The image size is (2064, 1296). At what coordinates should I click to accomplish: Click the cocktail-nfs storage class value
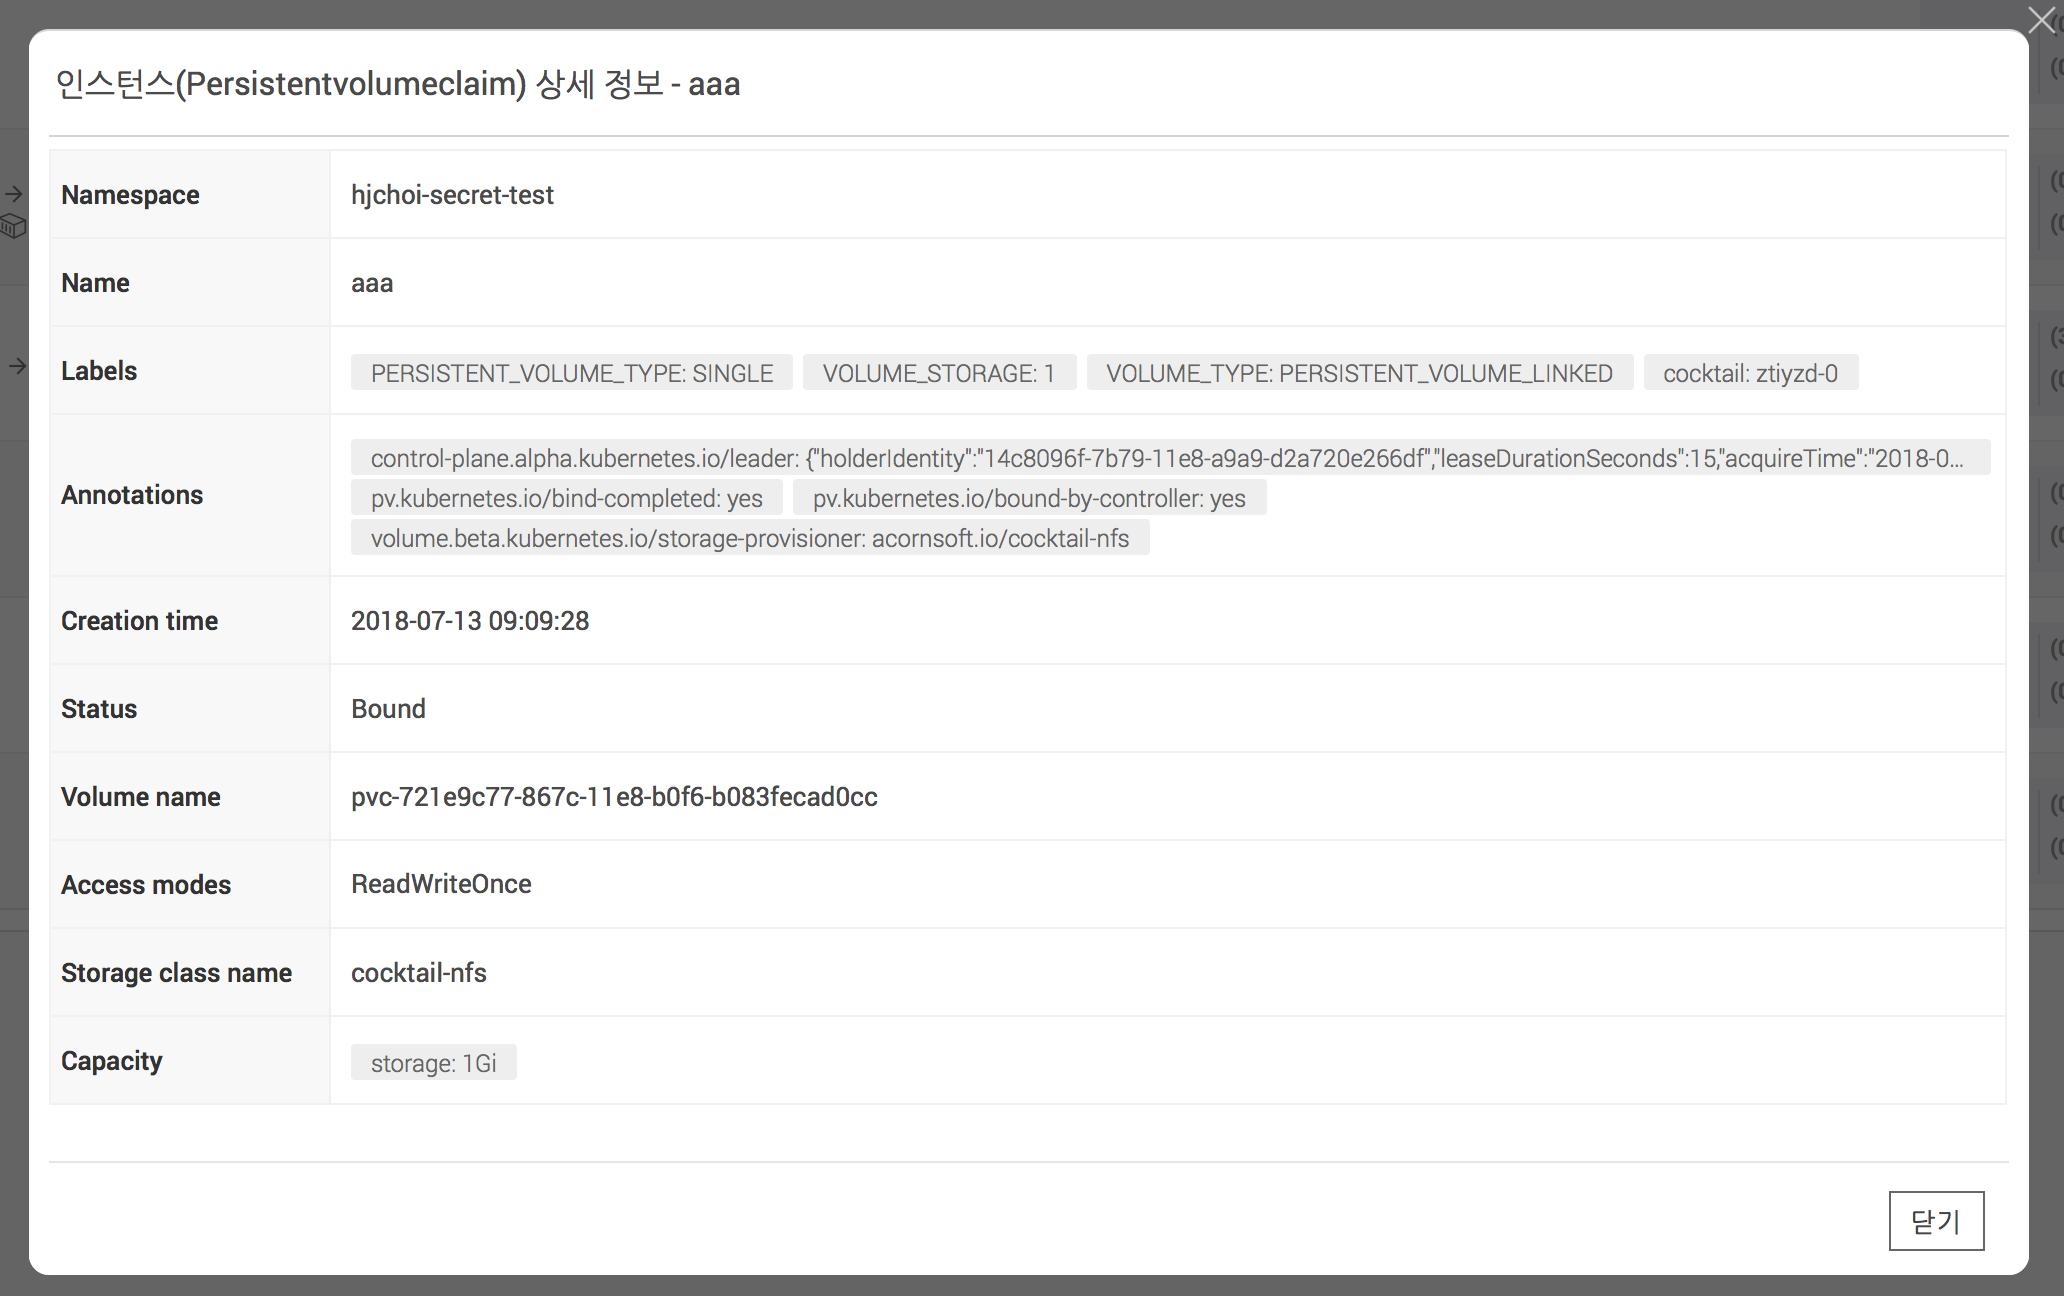(x=419, y=973)
